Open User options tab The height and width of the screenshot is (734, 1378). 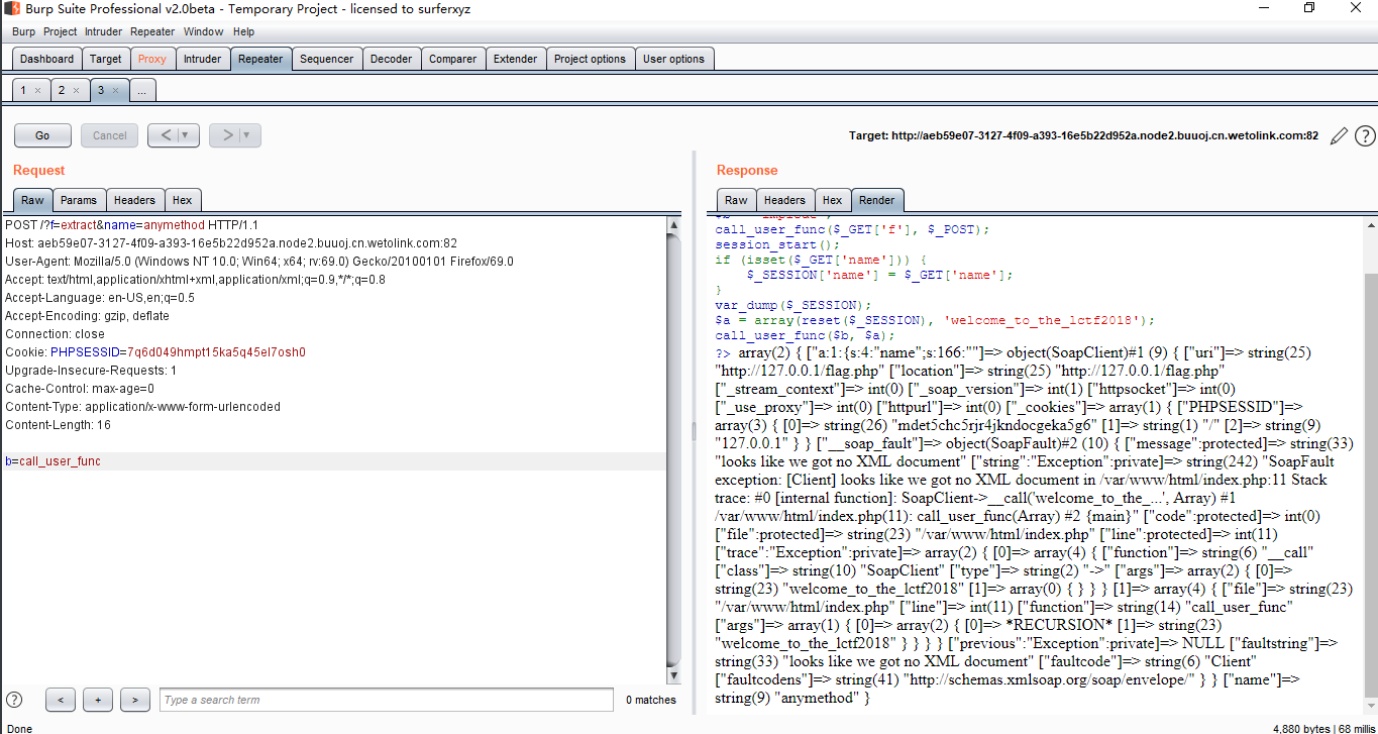(x=674, y=59)
